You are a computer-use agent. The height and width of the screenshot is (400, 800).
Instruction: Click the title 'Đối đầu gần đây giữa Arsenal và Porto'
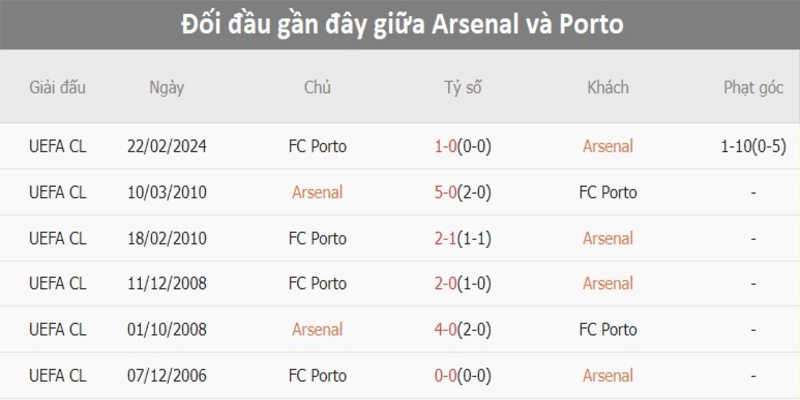pyautogui.click(x=400, y=24)
